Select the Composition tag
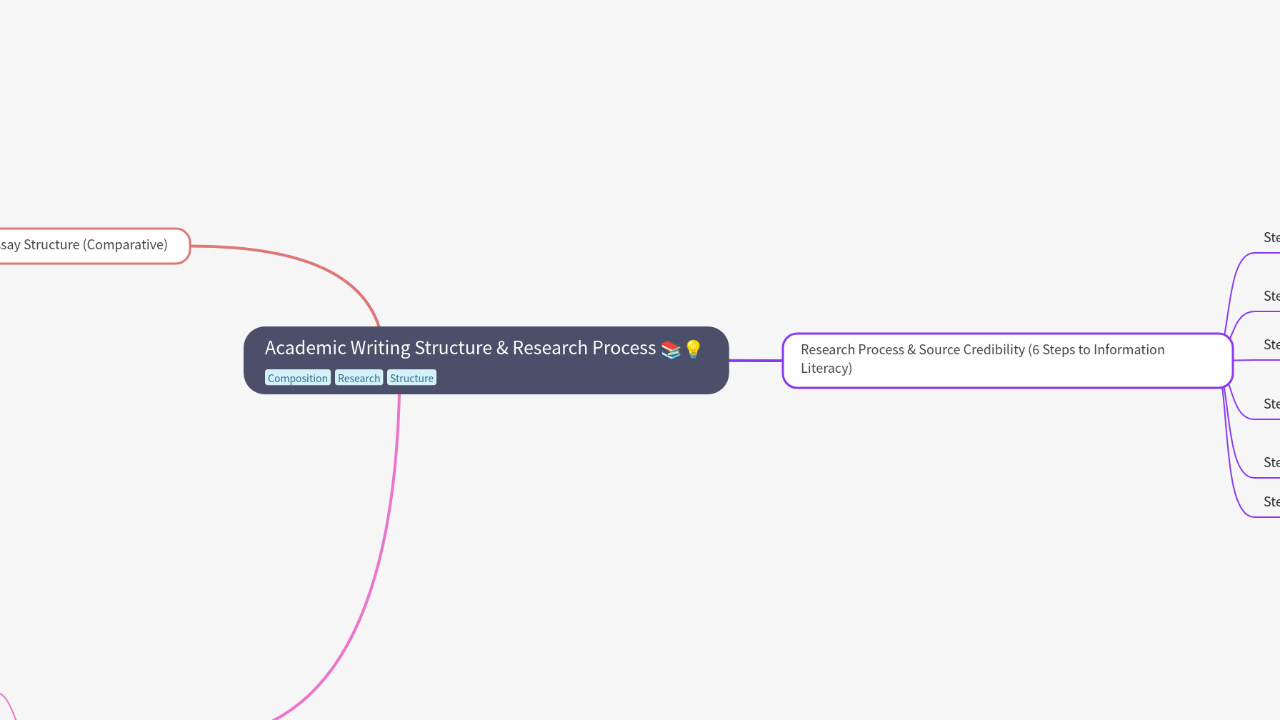The height and width of the screenshot is (720, 1280). [x=297, y=378]
